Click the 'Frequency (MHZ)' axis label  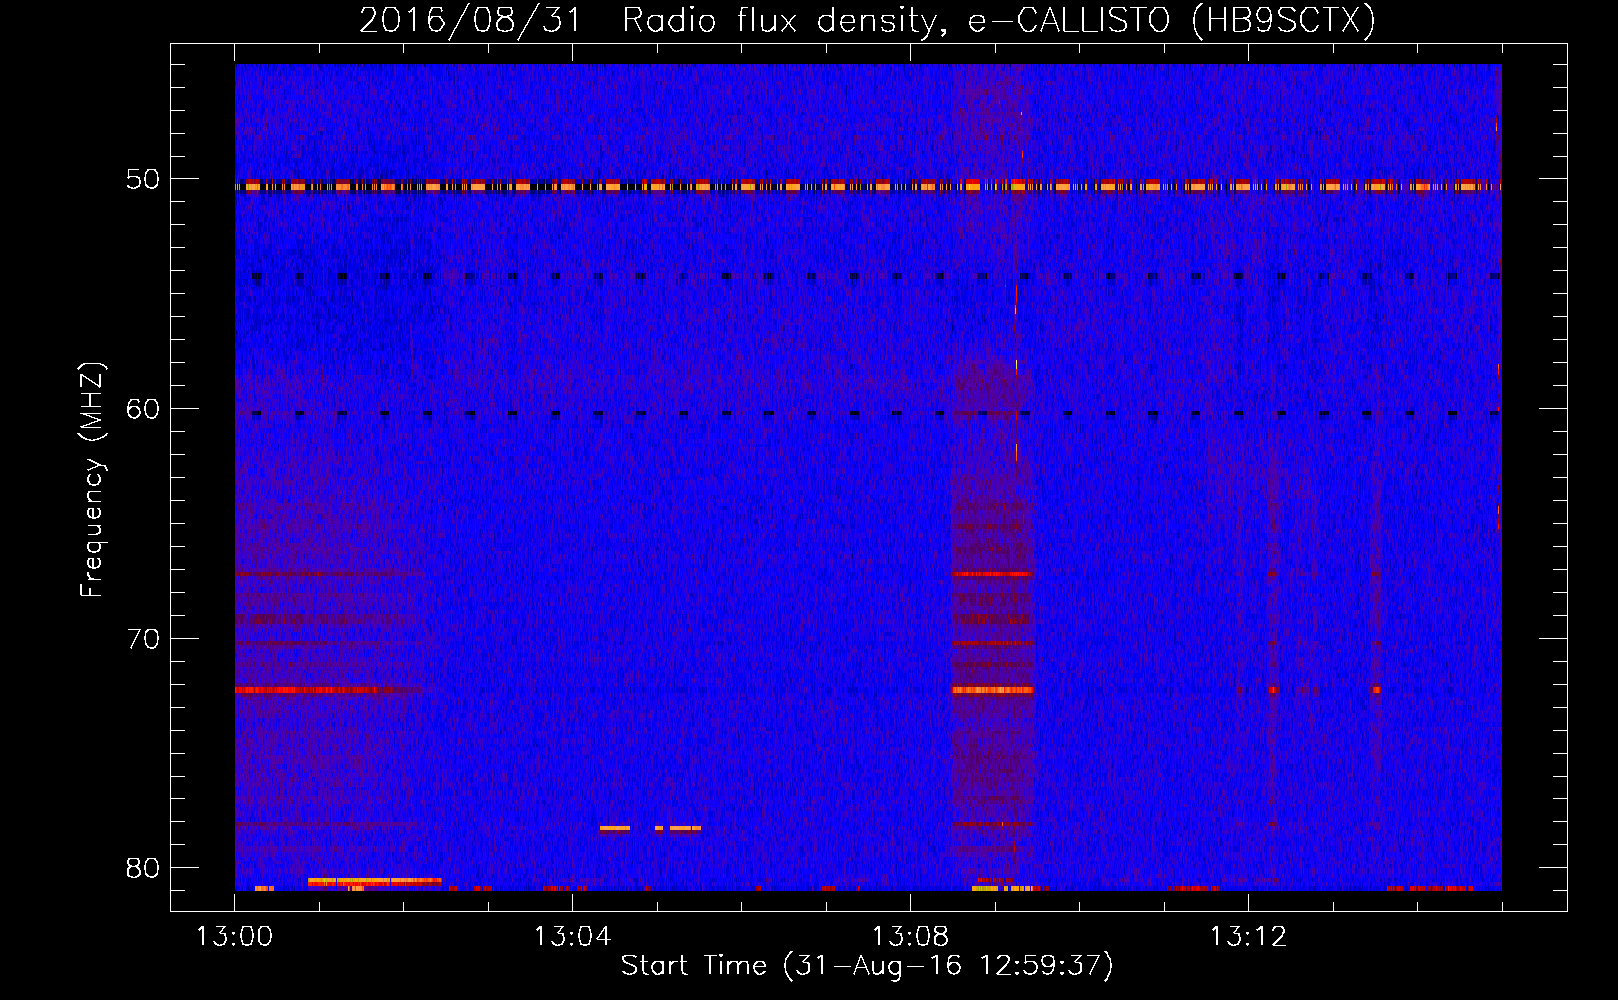[92, 480]
